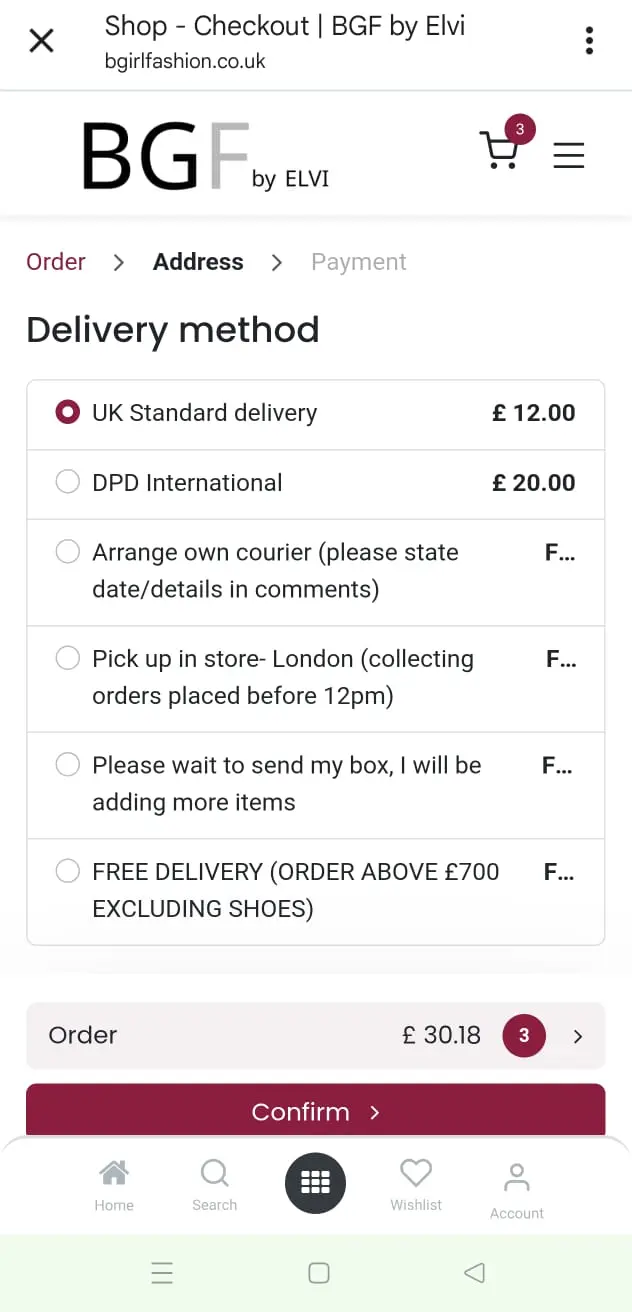
Task: Select DPD International delivery
Action: (x=68, y=483)
